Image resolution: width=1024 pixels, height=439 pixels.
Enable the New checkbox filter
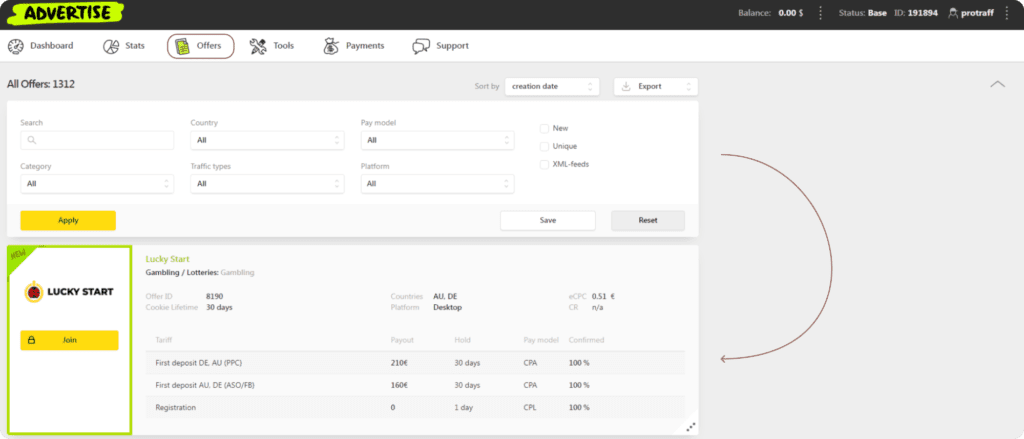point(544,128)
